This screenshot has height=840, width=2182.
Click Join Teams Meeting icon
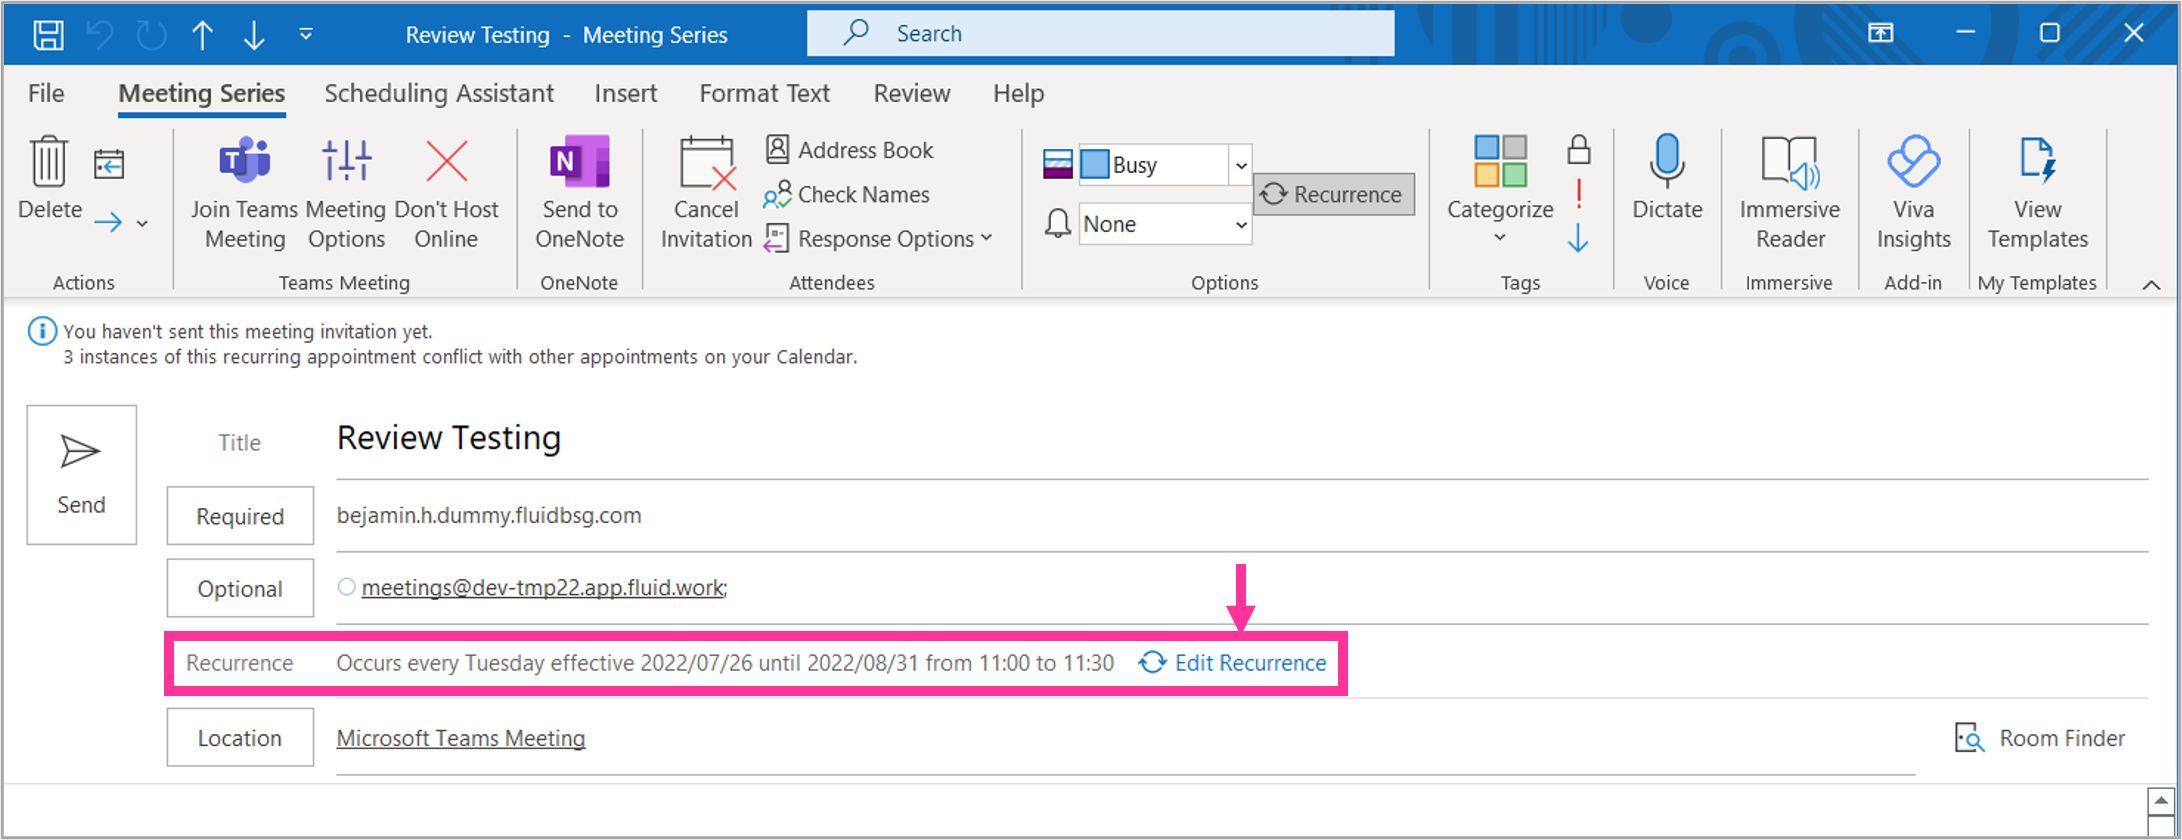click(x=245, y=160)
